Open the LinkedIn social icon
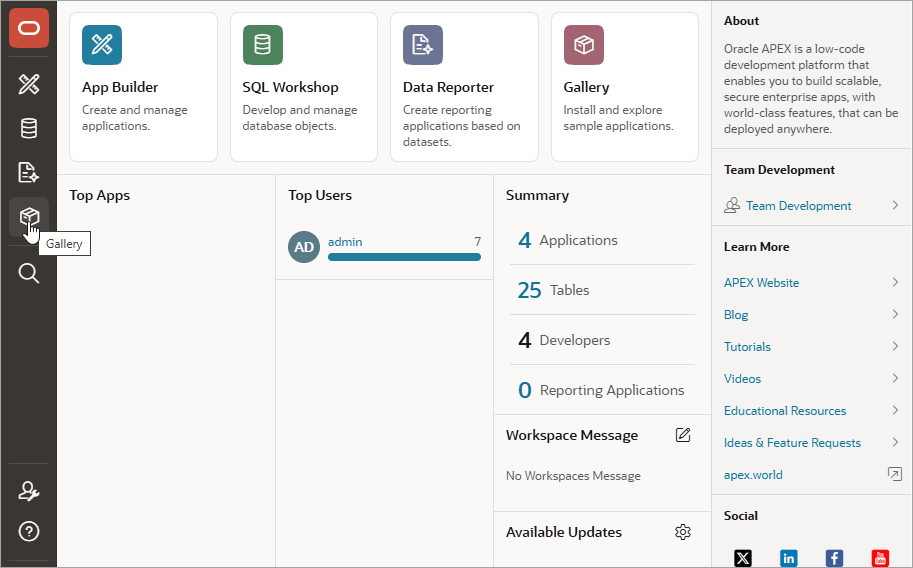 (x=788, y=558)
